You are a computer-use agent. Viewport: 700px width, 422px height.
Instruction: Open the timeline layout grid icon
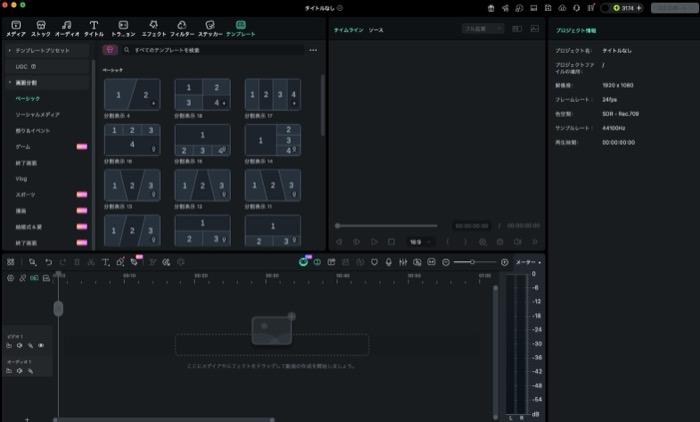pyautogui.click(x=11, y=262)
